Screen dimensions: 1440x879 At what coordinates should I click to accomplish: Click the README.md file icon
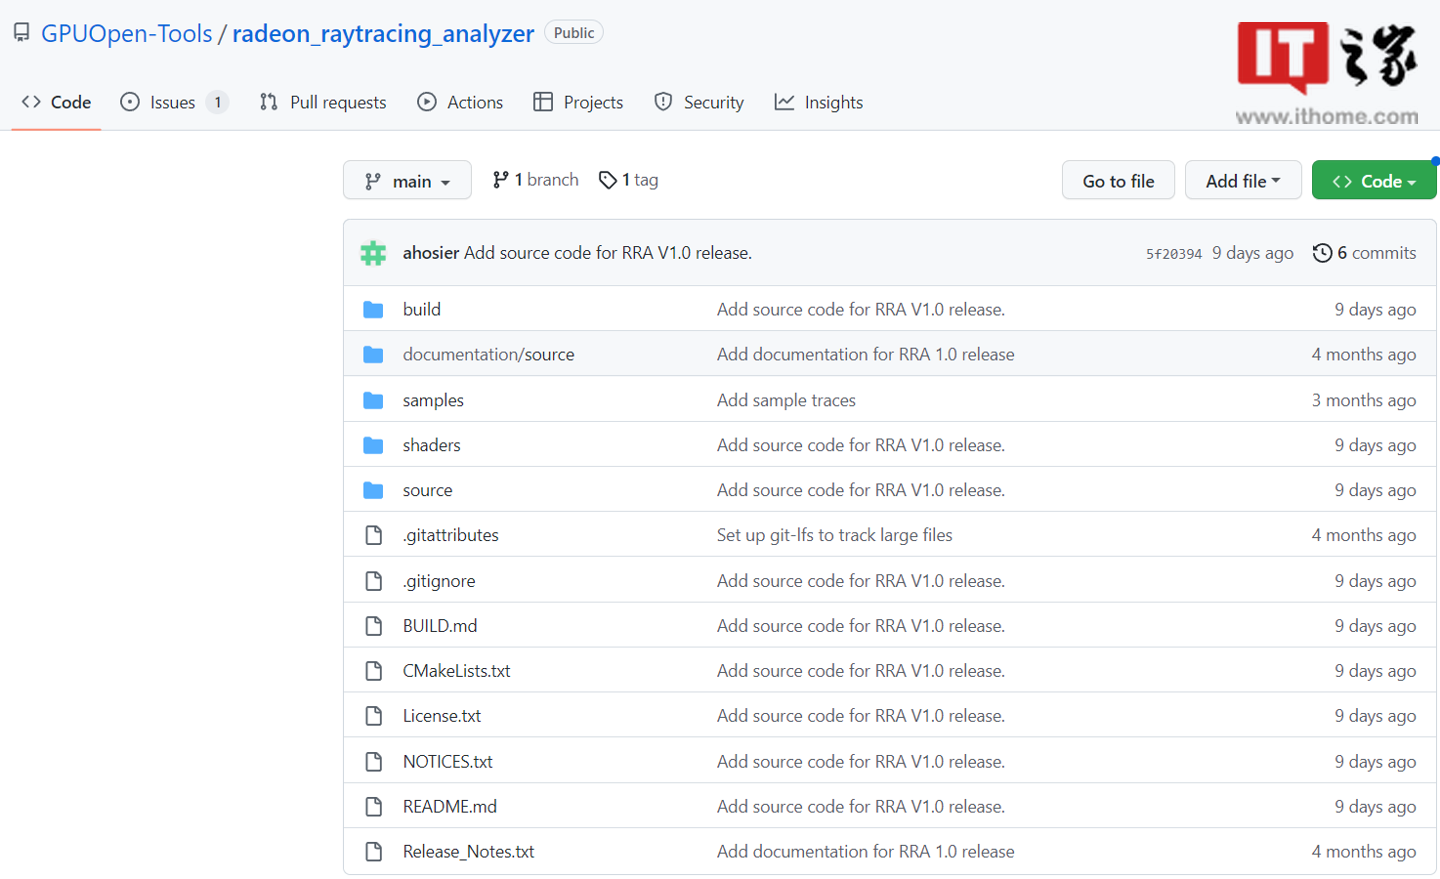click(374, 807)
